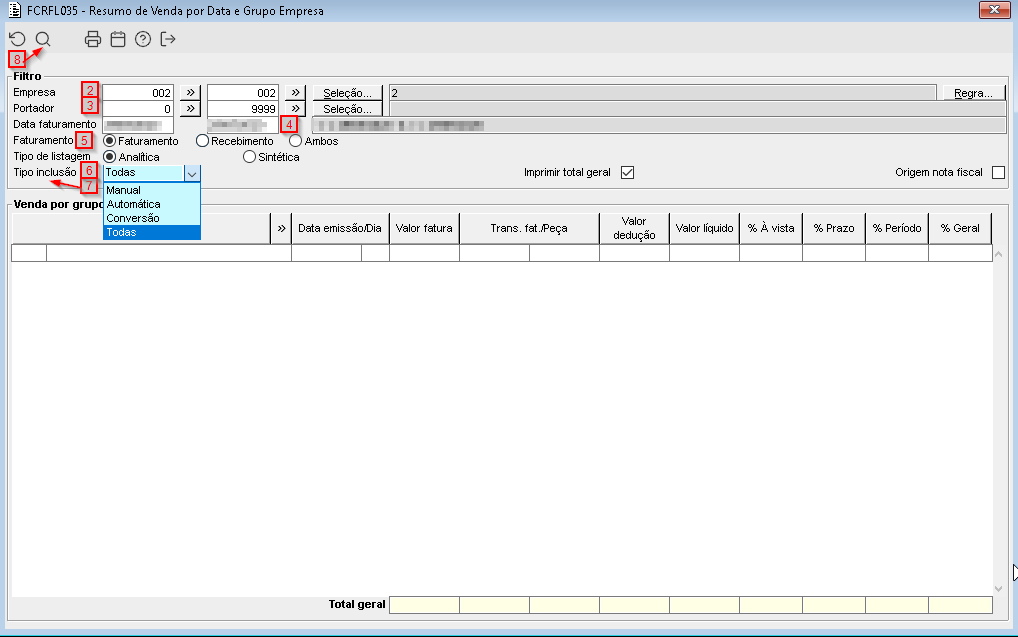Click the refresh/undo arrow toolbar icon

pos(18,39)
